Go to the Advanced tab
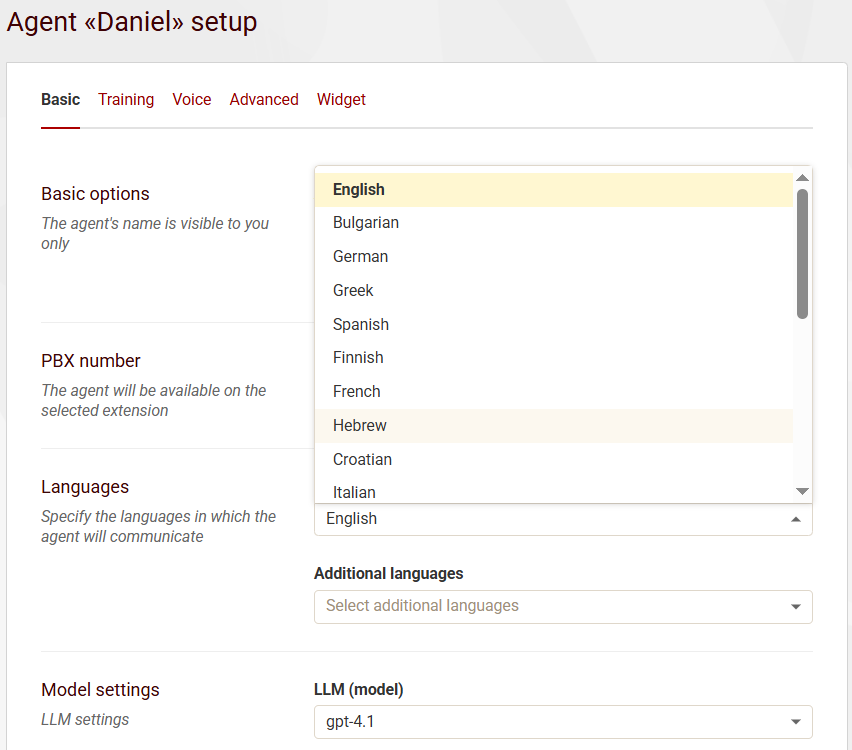Viewport: 852px width, 750px height. click(264, 100)
